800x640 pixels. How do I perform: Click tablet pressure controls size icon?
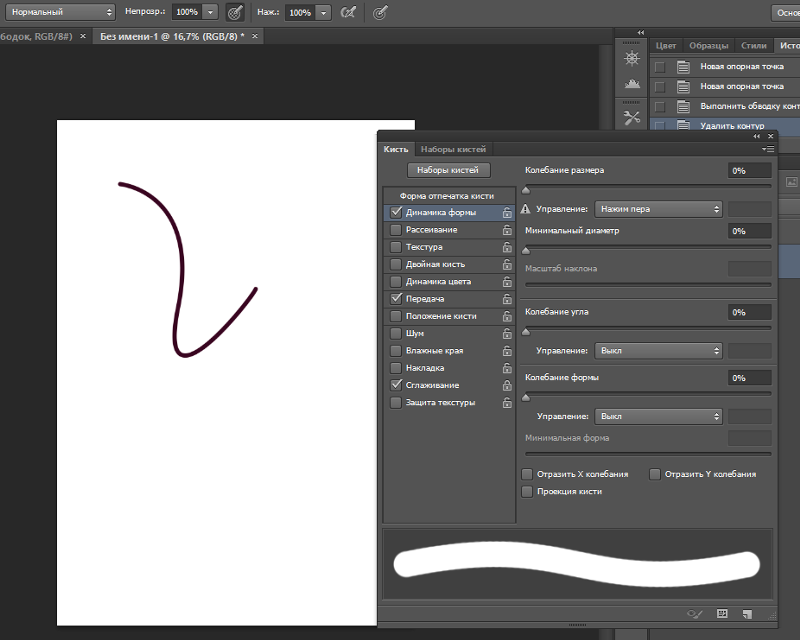pos(380,13)
